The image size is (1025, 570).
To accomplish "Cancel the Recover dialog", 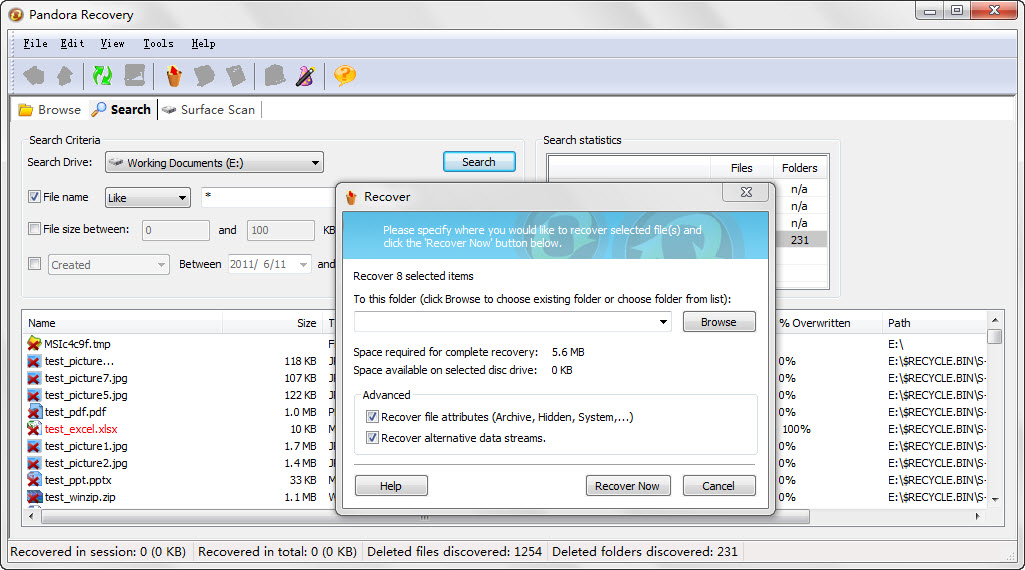I will pyautogui.click(x=719, y=486).
